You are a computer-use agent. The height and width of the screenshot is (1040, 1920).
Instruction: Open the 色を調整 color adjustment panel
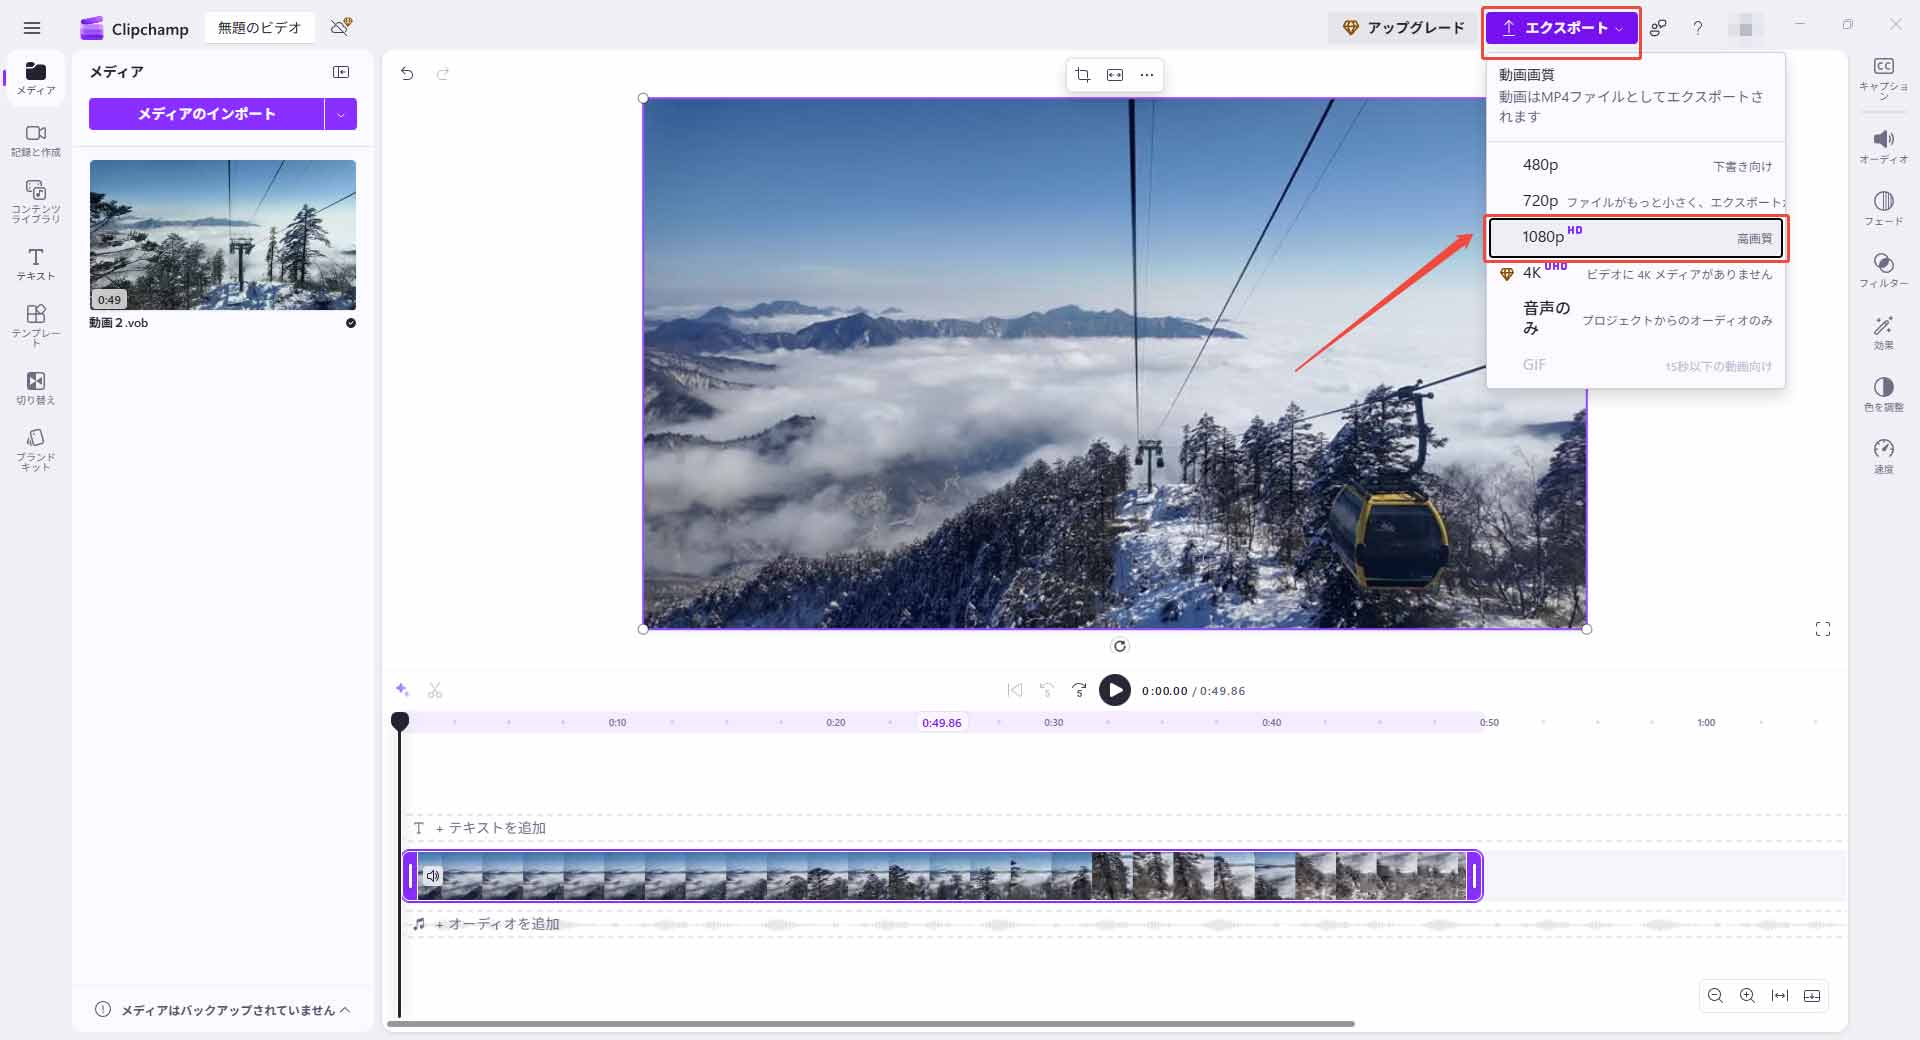coord(1884,396)
